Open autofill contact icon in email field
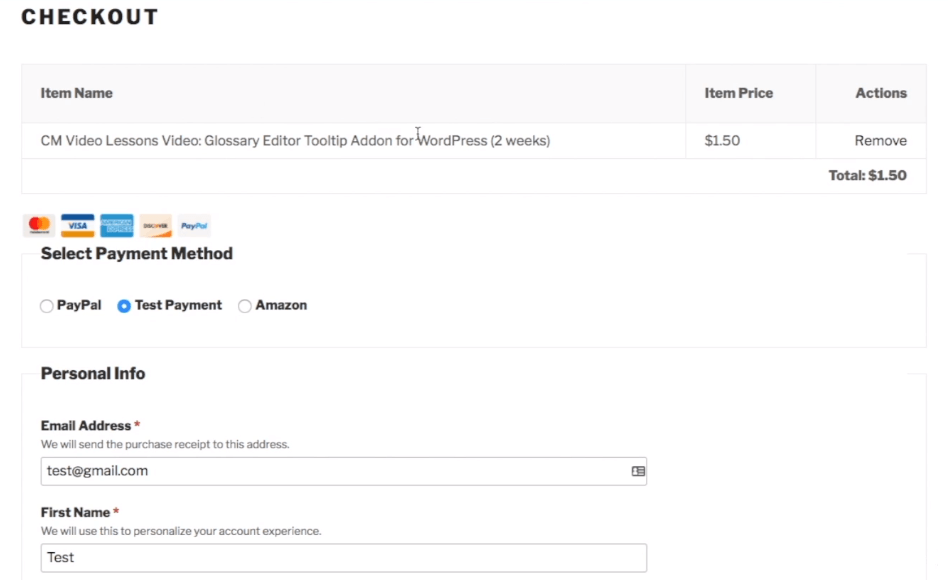Viewport: 950px width, 580px height. [x=638, y=471]
